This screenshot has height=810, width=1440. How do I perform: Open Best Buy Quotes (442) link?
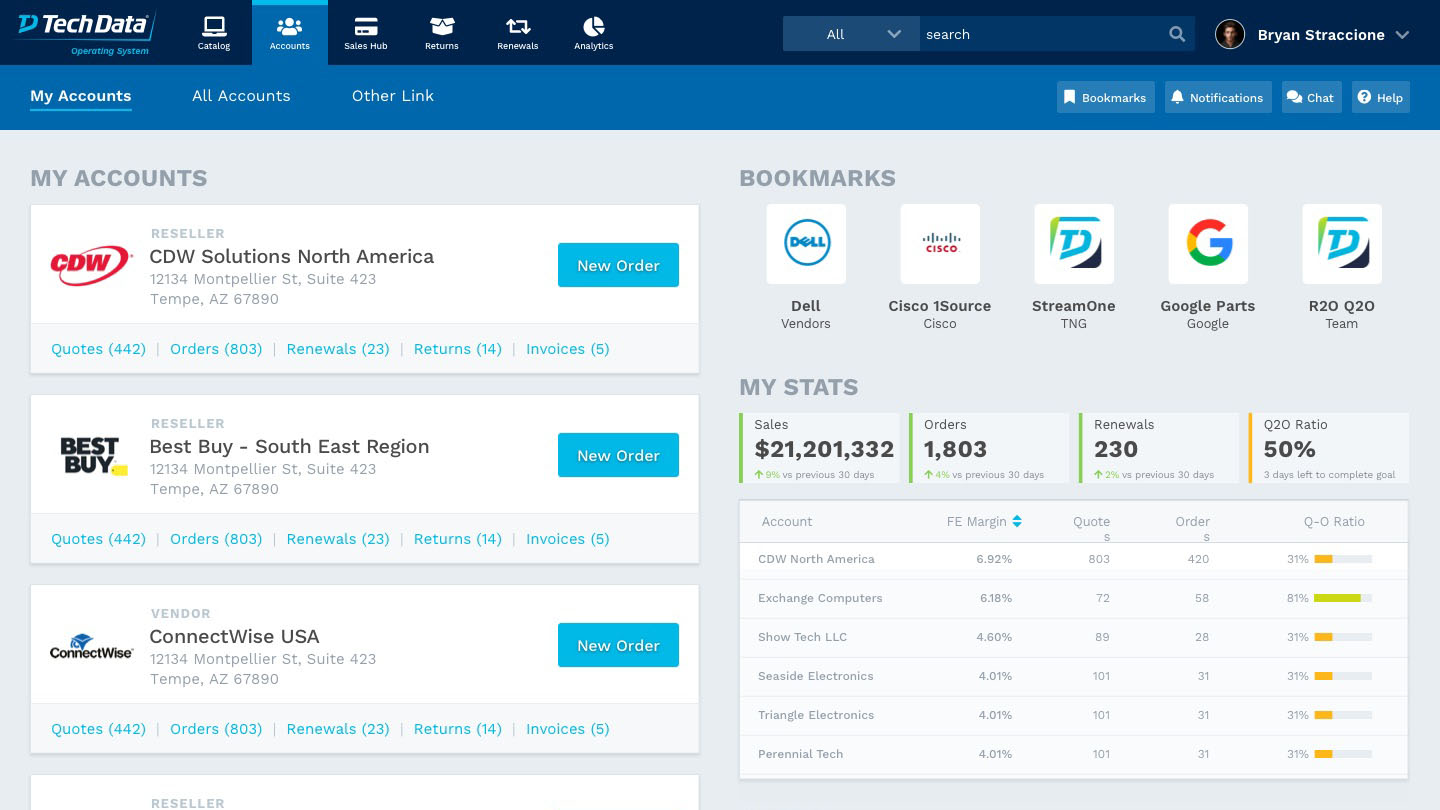[98, 539]
